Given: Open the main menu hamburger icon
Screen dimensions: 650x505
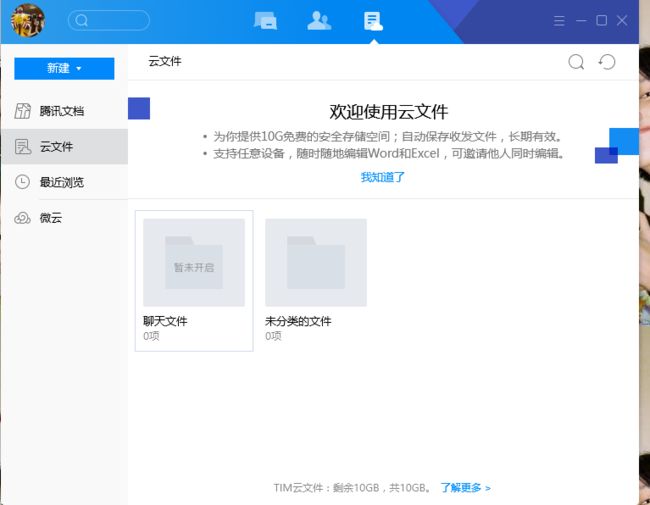Looking at the screenshot, I should [x=559, y=20].
